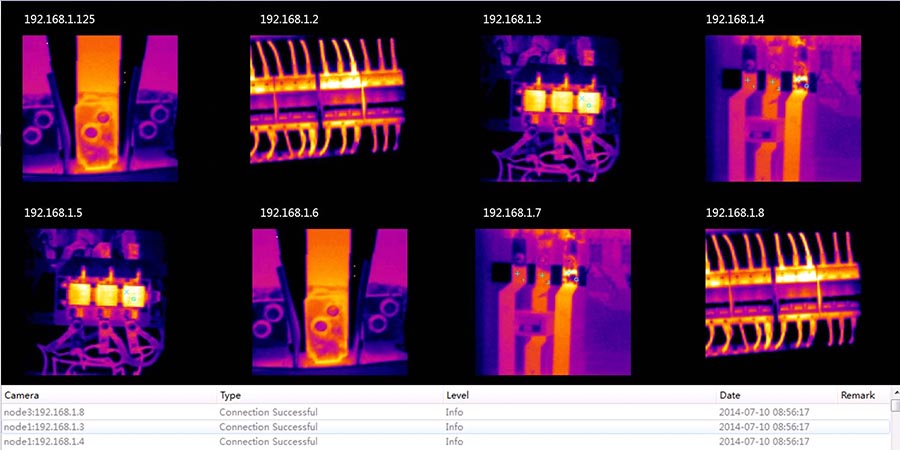Click the 192.168.1.3 thermal camera image

click(554, 108)
